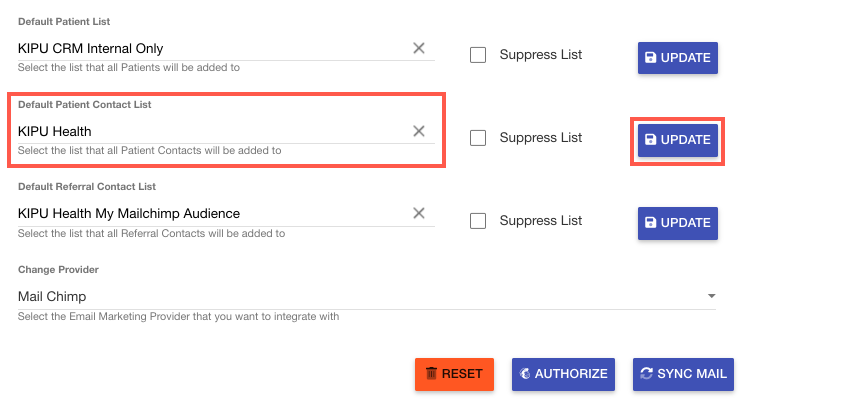Click the Authorize button's Mailchimp icon

pyautogui.click(x=524, y=374)
